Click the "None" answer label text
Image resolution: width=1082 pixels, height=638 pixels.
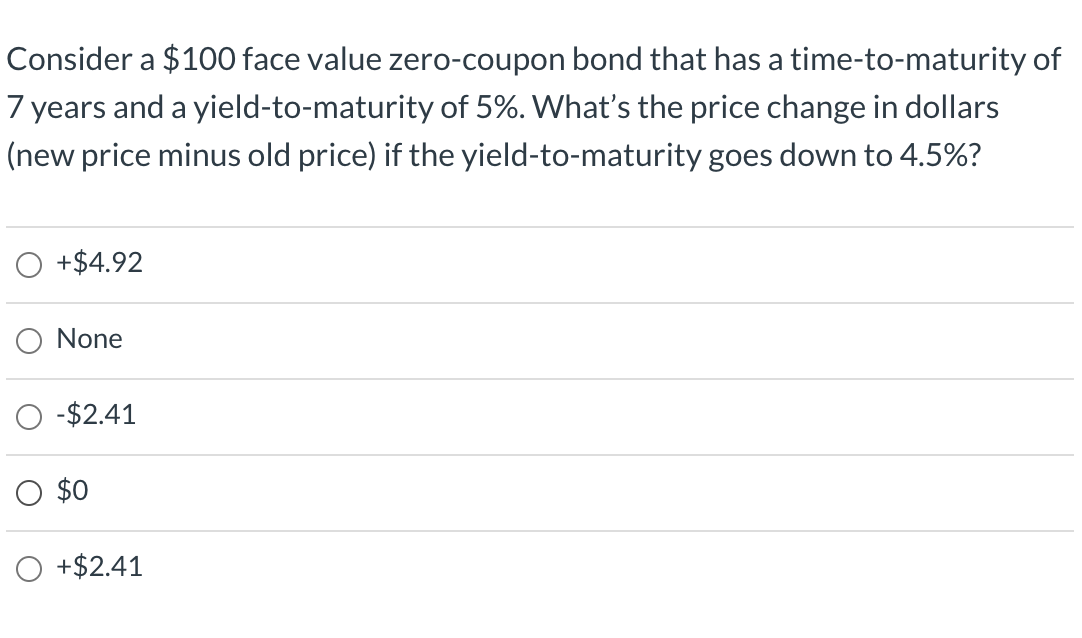click(90, 339)
